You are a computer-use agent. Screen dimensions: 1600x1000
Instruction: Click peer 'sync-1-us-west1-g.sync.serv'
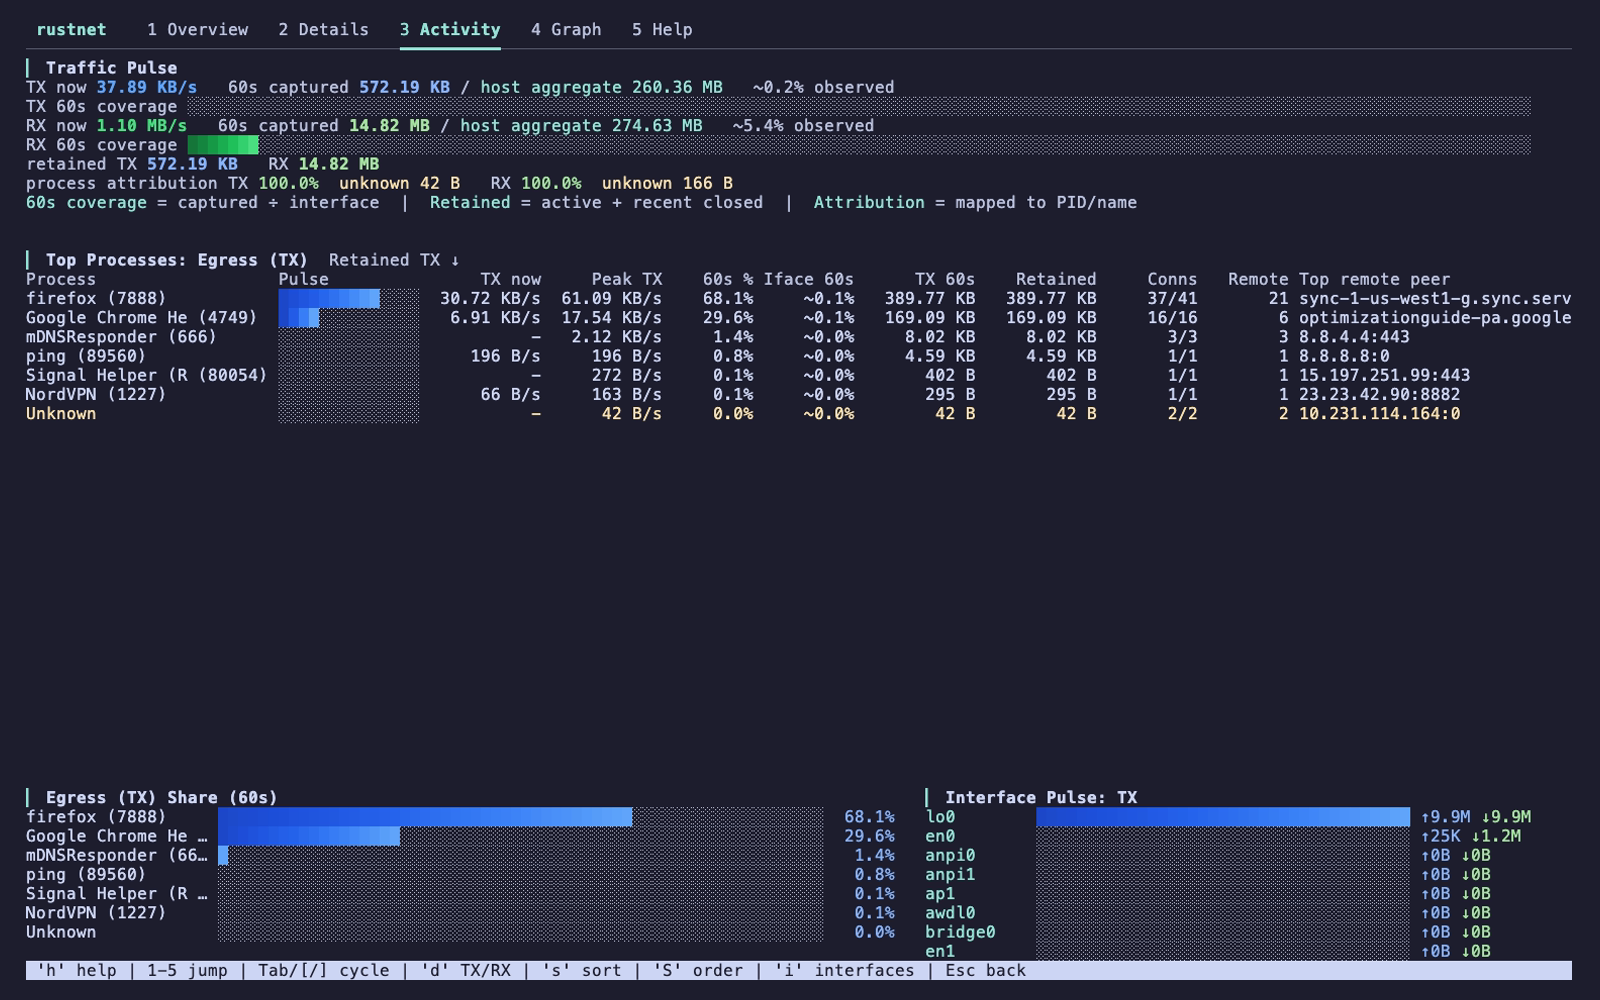point(1435,298)
